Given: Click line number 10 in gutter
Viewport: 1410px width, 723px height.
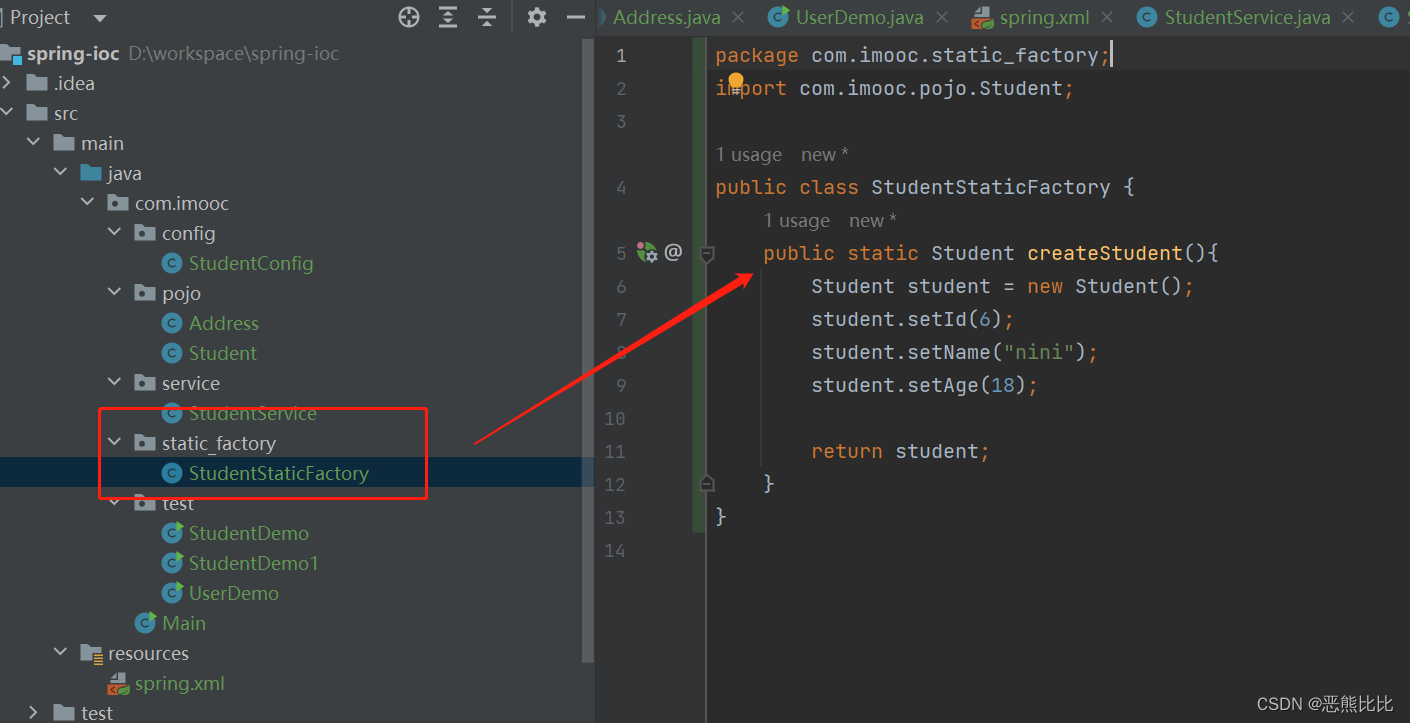Looking at the screenshot, I should pyautogui.click(x=615, y=418).
